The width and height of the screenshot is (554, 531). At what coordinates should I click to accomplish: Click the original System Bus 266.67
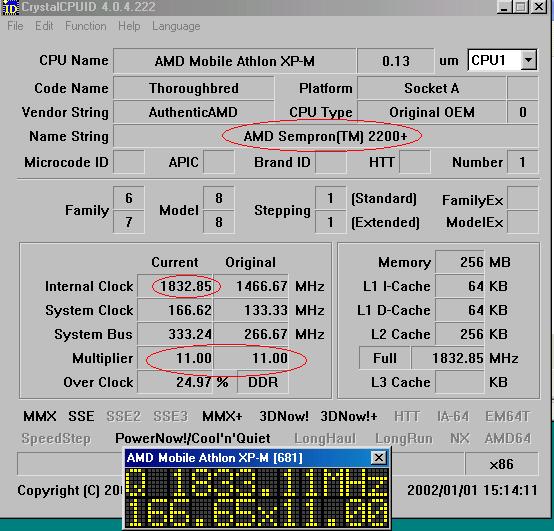[x=251, y=334]
